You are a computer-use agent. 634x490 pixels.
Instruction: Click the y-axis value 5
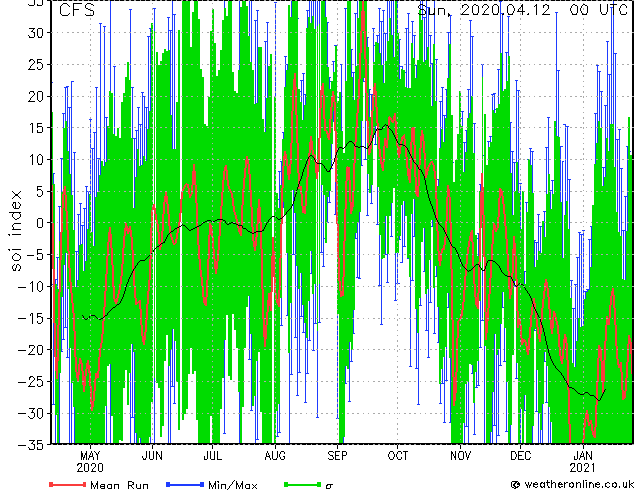pyautogui.click(x=40, y=191)
